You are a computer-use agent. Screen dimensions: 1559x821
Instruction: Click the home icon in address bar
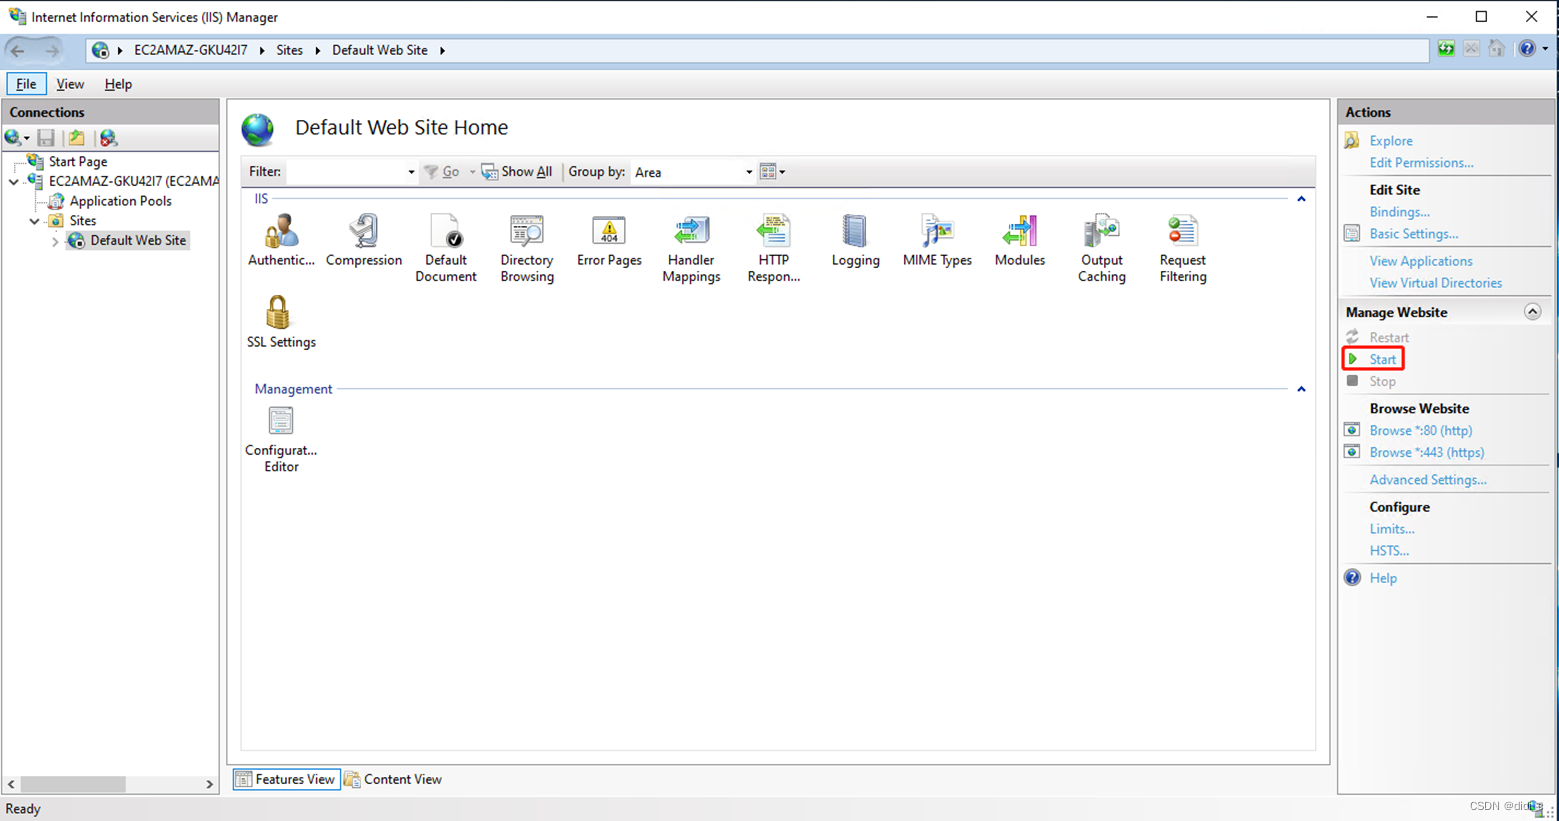pyautogui.click(x=1496, y=49)
